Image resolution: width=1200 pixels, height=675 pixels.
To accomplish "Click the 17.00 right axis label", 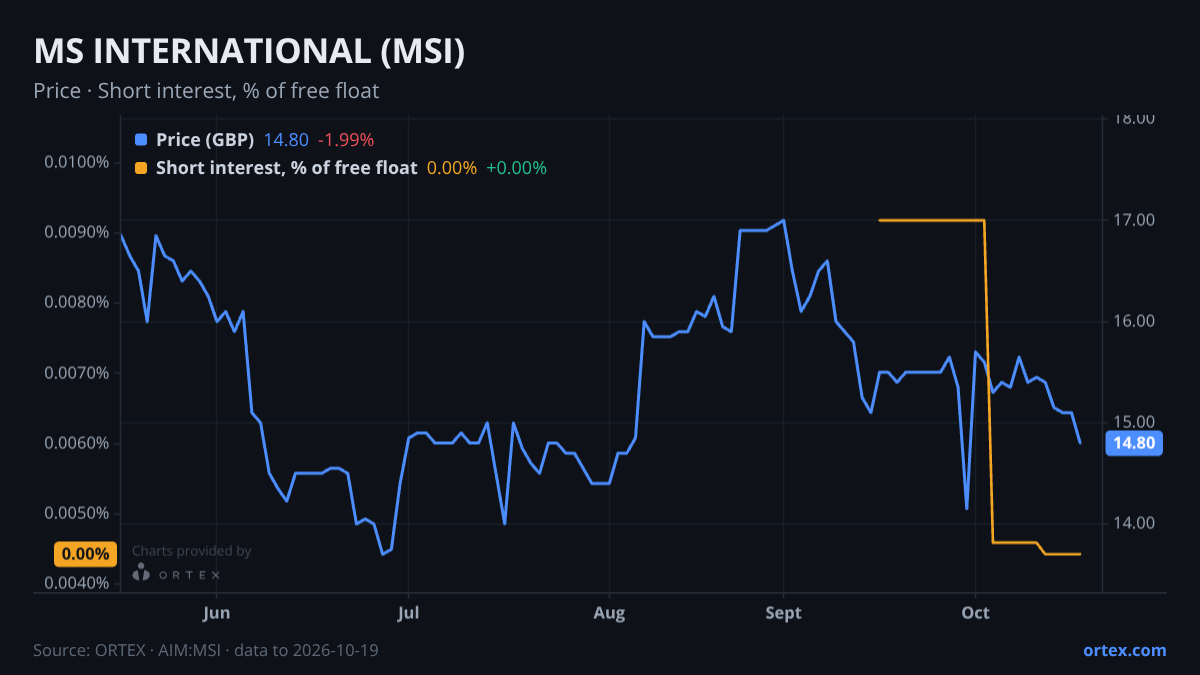I will pos(1135,220).
